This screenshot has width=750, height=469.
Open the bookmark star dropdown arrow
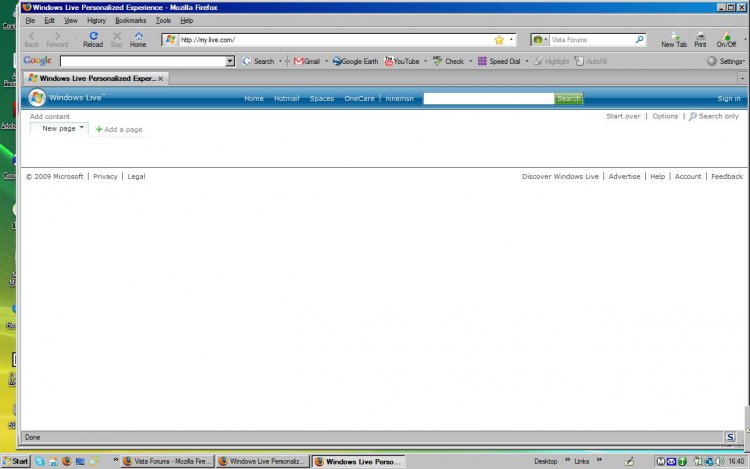(x=511, y=40)
